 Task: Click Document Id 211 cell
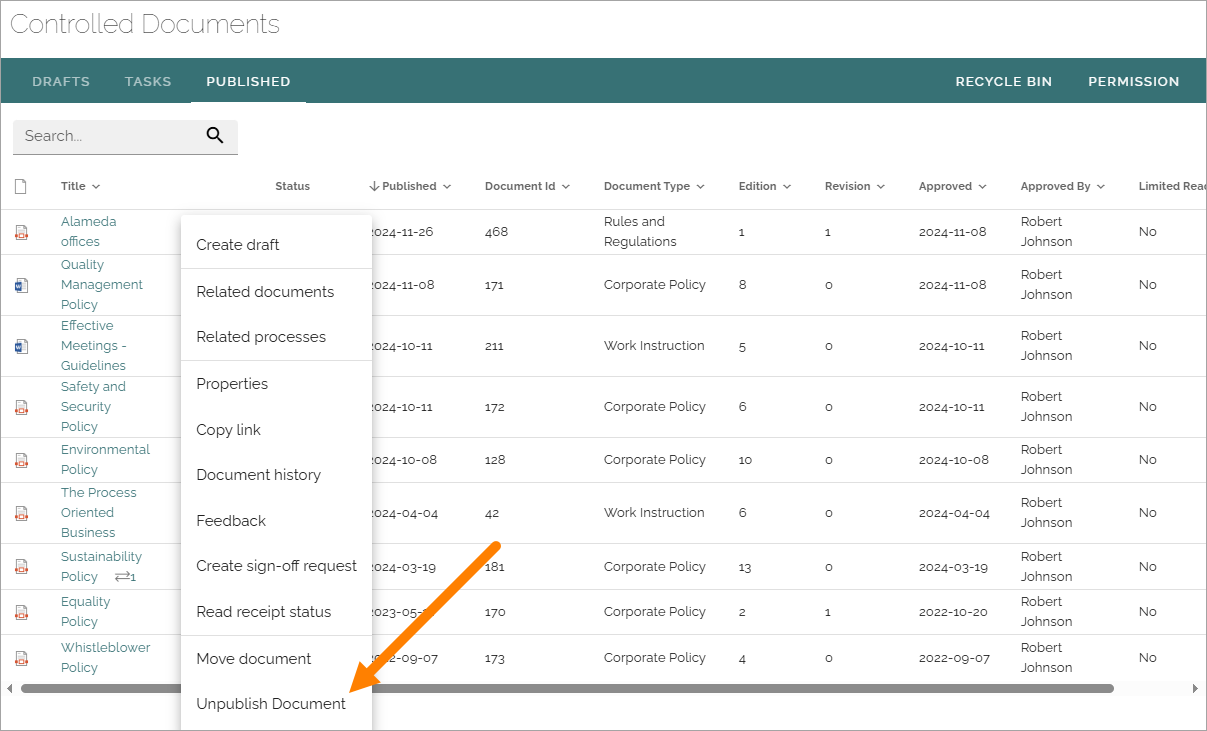click(495, 346)
